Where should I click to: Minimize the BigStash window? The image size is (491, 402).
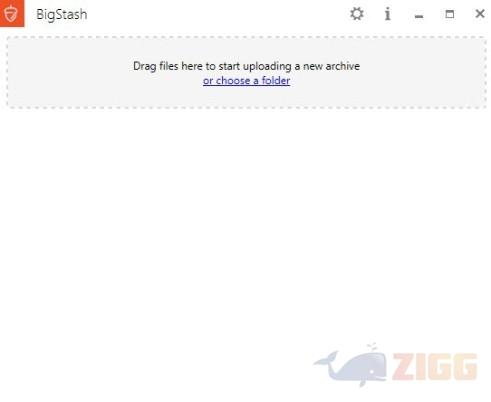419,16
